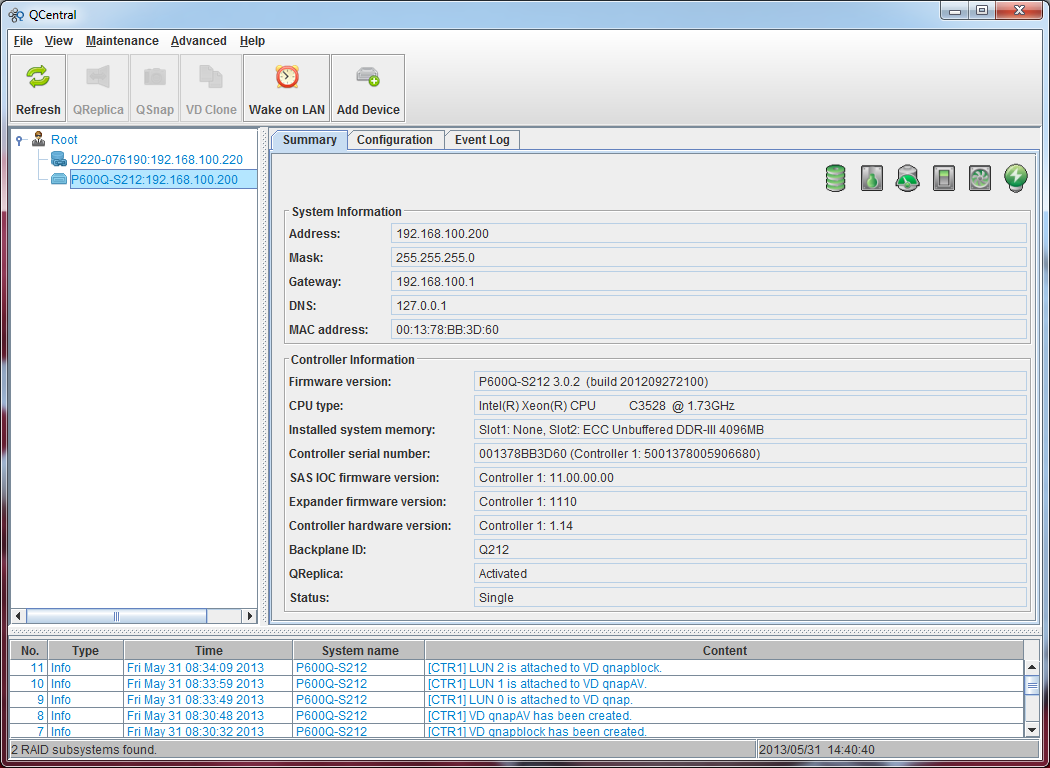Click the event list's scroll up arrow
1050x768 pixels.
[x=1032, y=668]
